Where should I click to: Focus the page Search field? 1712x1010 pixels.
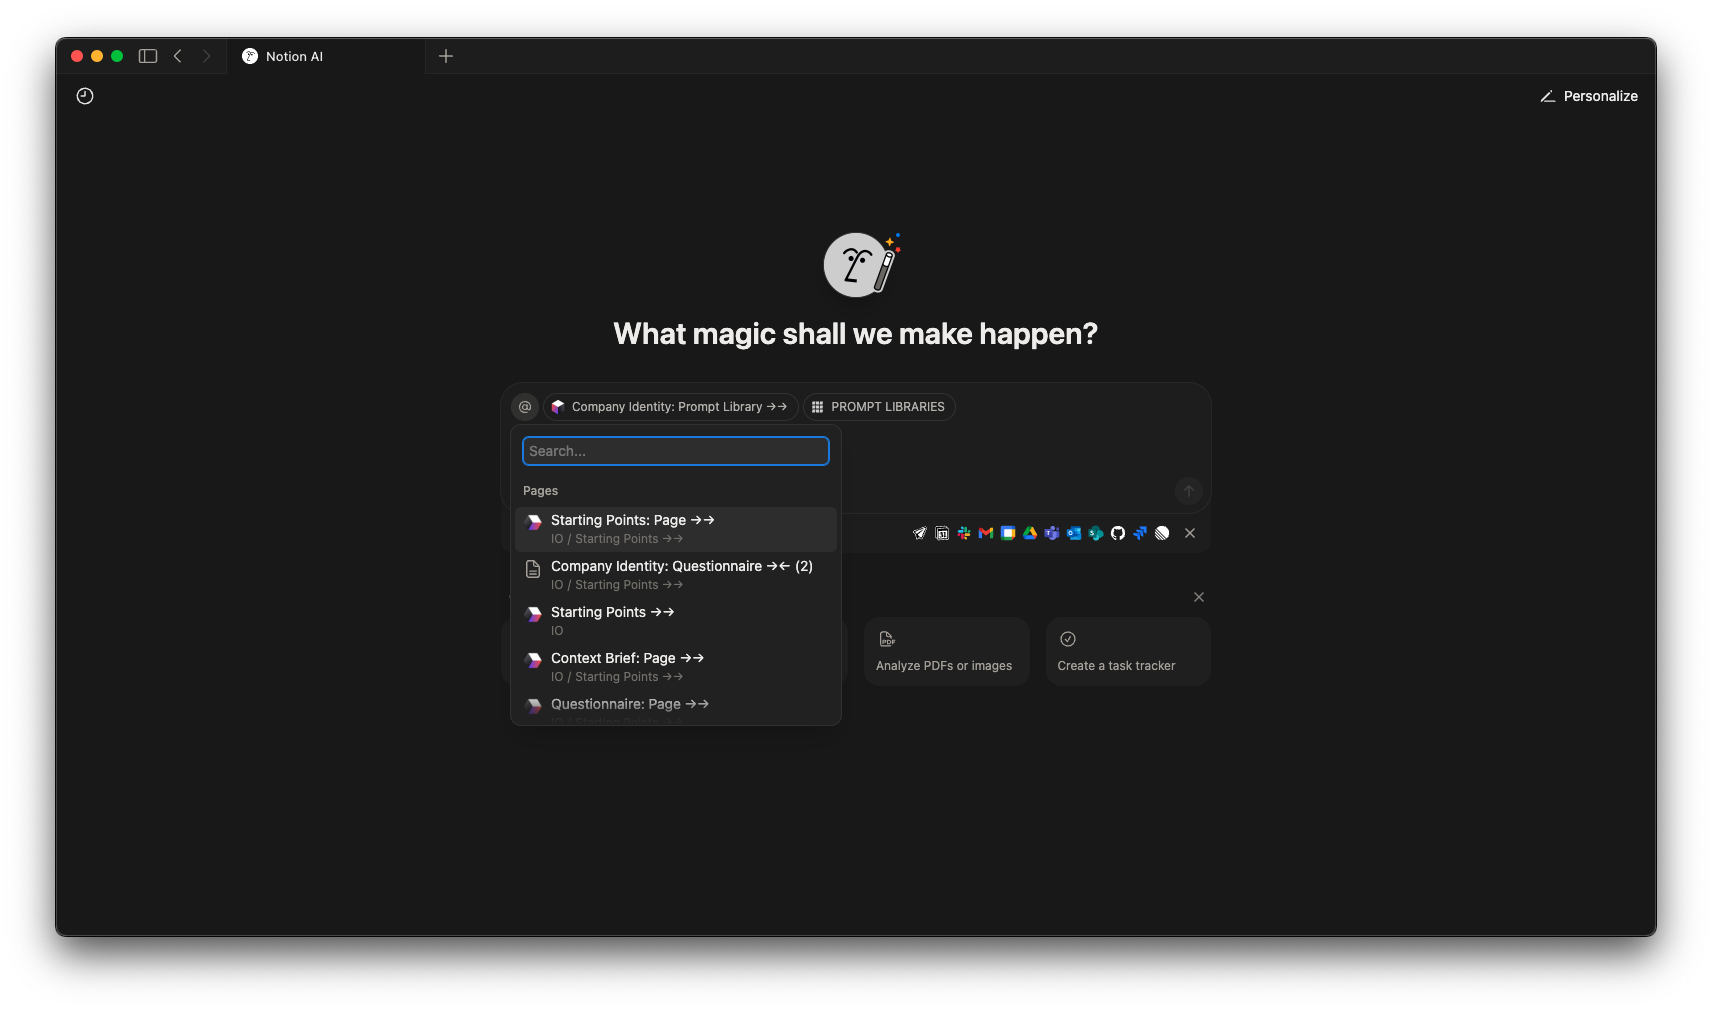point(676,451)
